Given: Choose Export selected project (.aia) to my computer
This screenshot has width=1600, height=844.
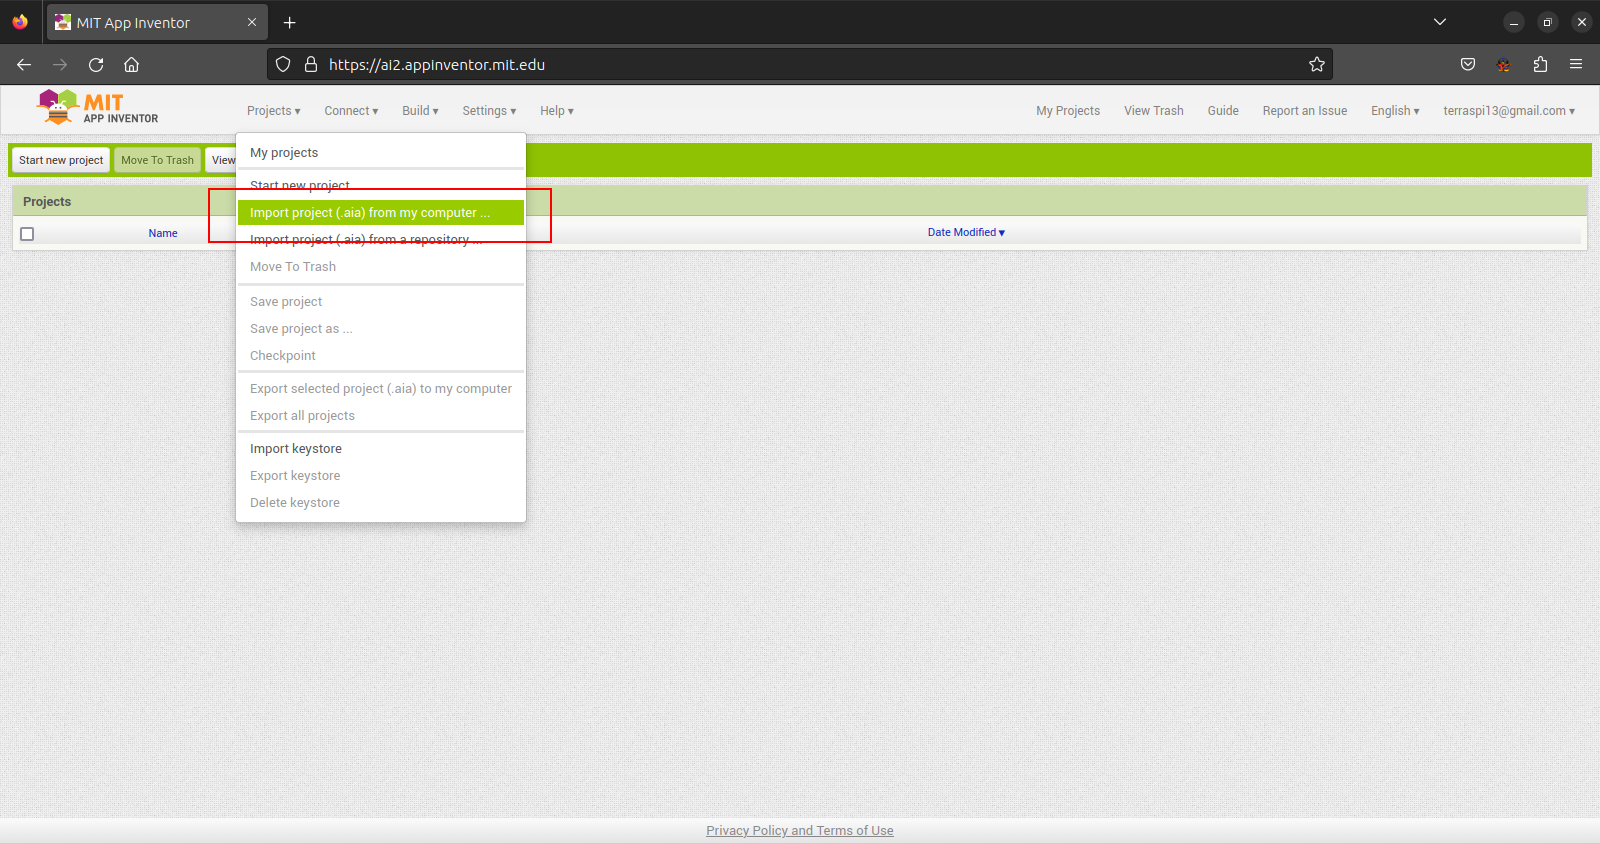Looking at the screenshot, I should (x=381, y=389).
